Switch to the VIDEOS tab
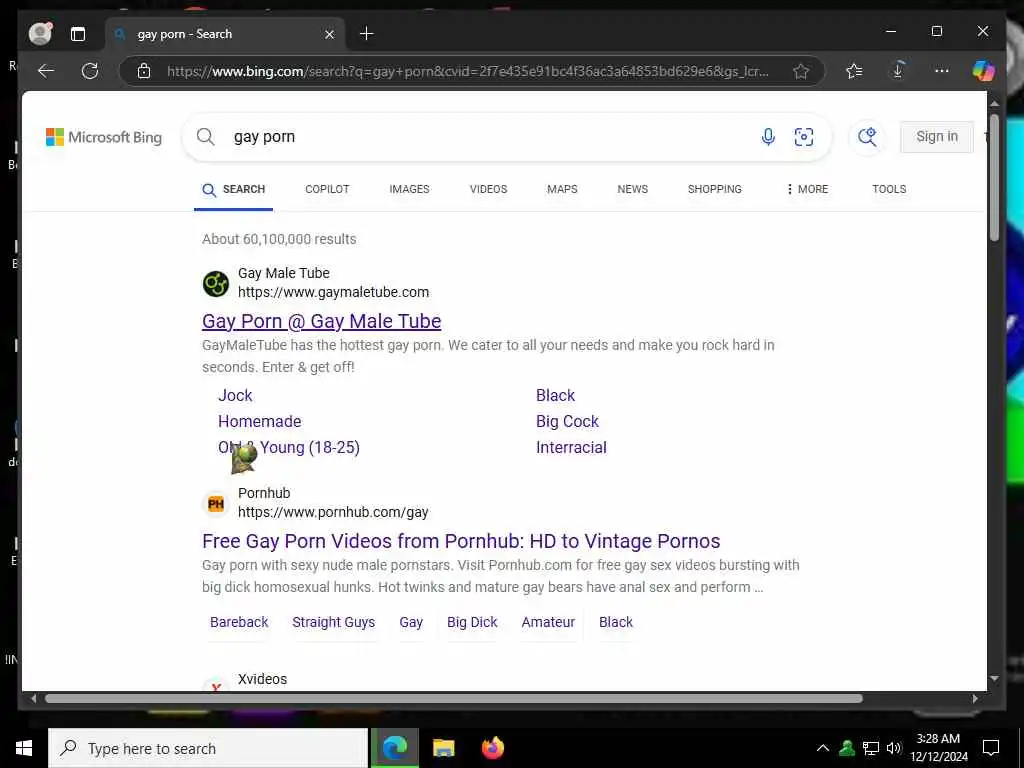Screen dimensions: 1024x768 point(488,189)
